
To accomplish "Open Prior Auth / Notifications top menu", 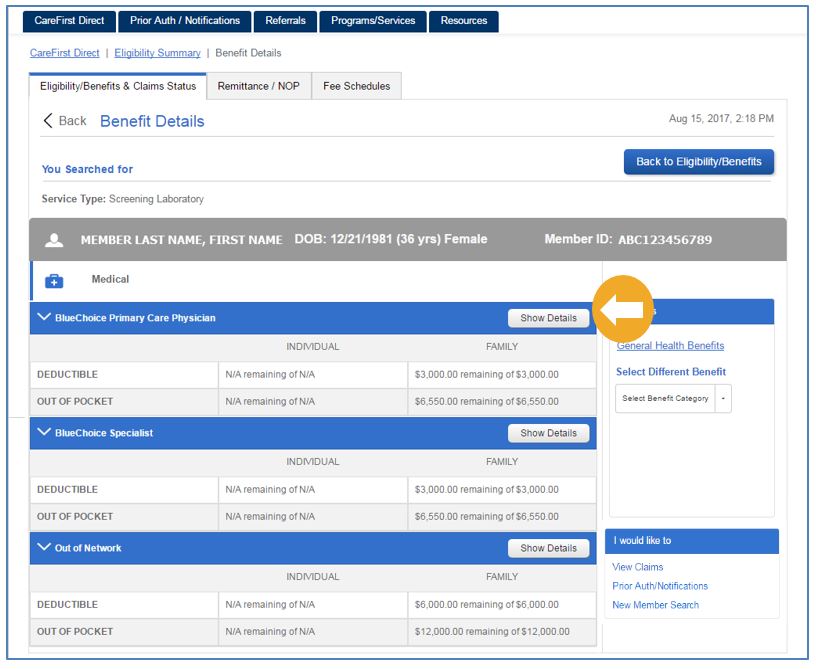I will click(x=185, y=21).
